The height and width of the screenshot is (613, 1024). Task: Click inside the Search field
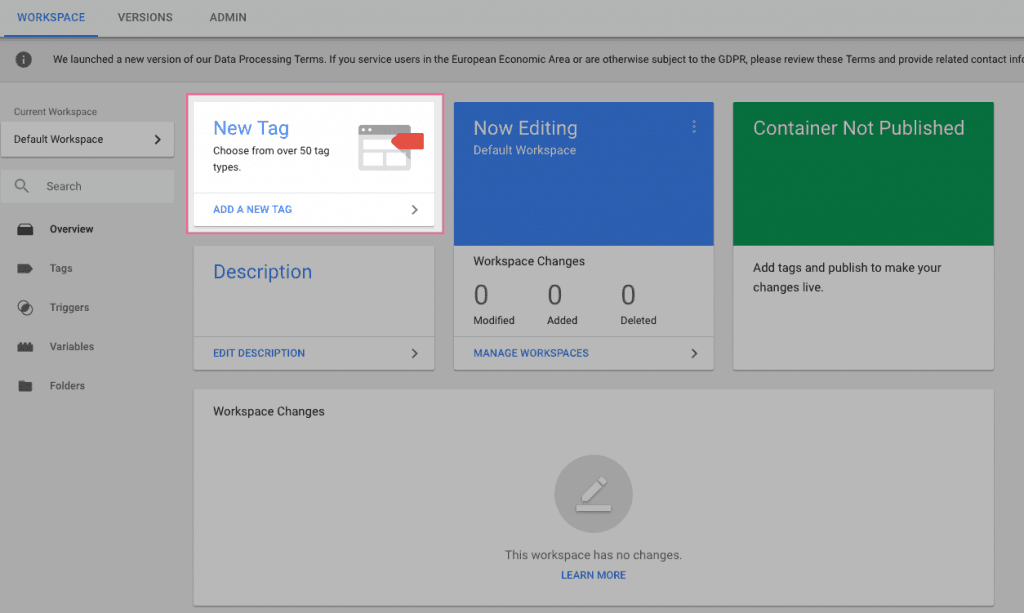pyautogui.click(x=88, y=186)
